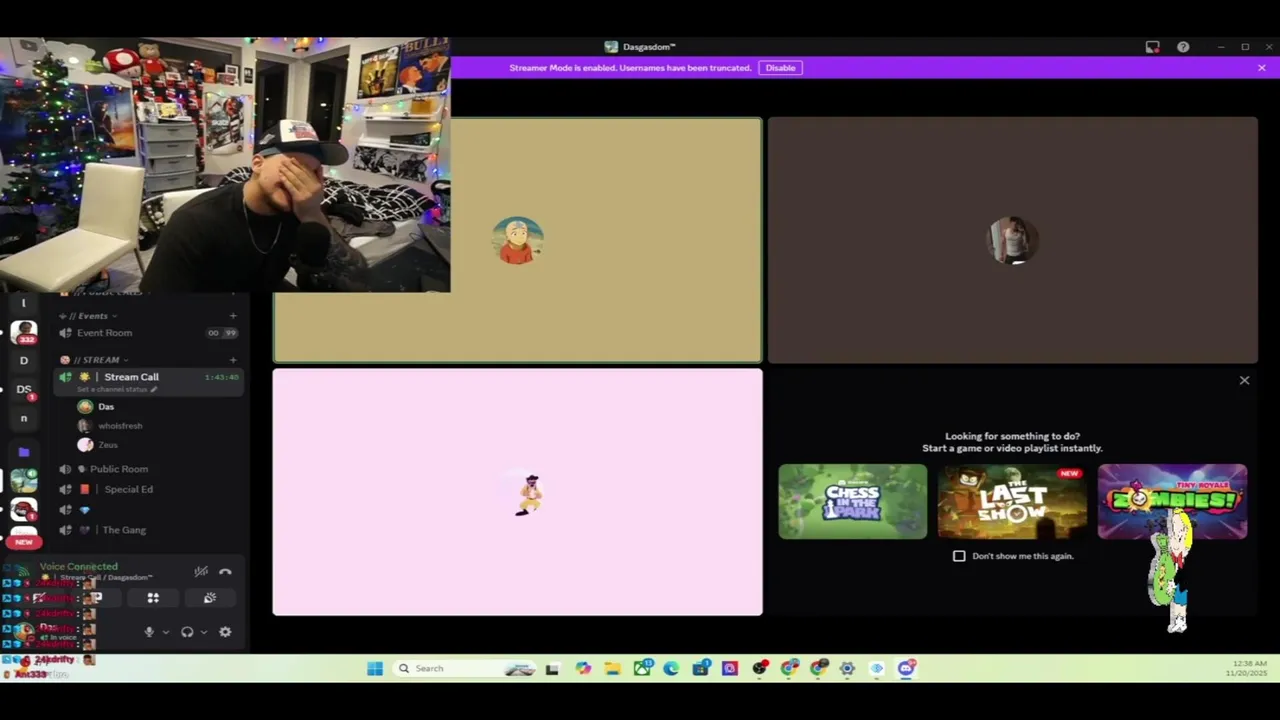Open the Help question mark icon
Image resolution: width=1280 pixels, height=720 pixels.
[x=1183, y=47]
